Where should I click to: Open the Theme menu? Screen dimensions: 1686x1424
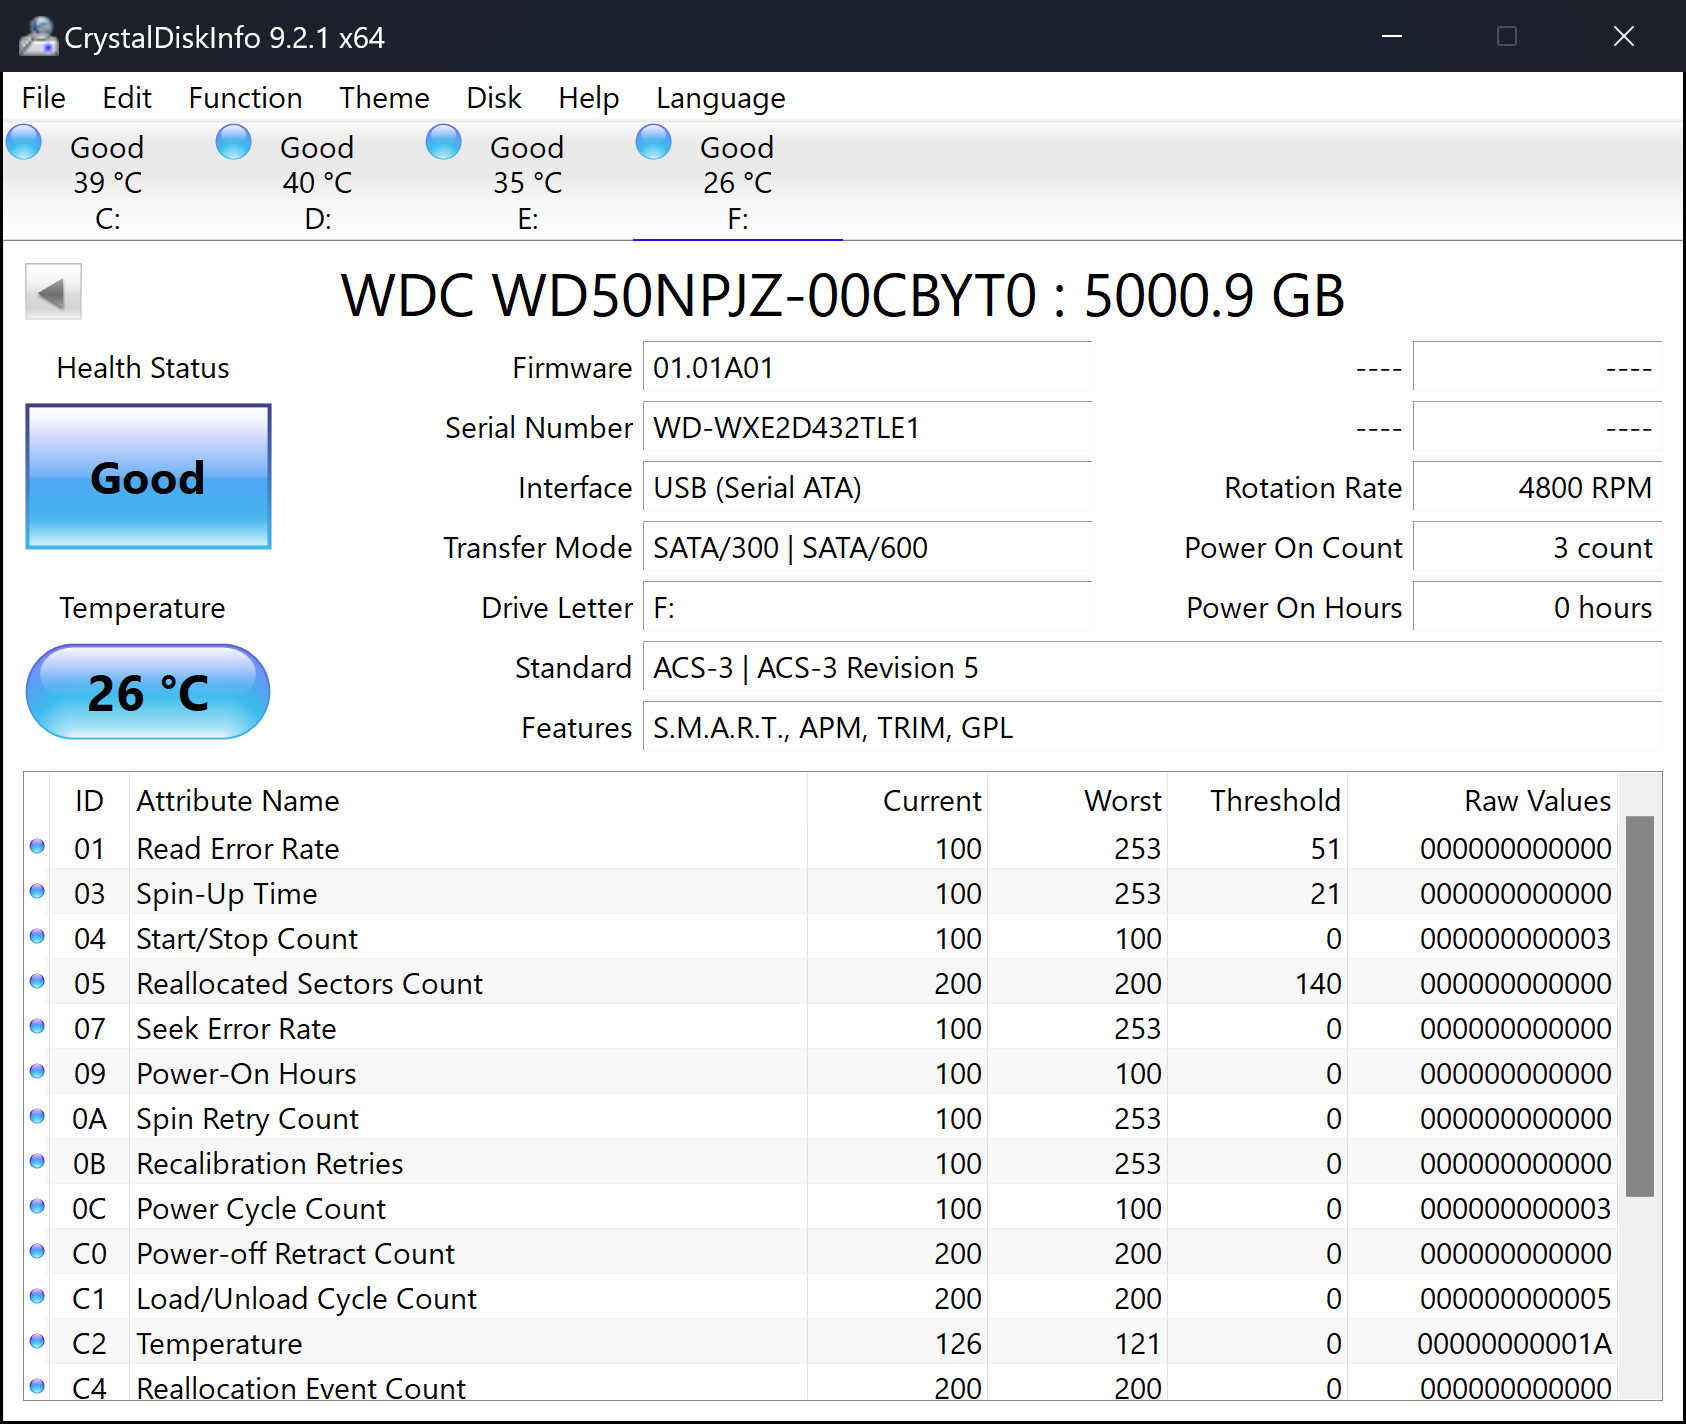[x=384, y=98]
